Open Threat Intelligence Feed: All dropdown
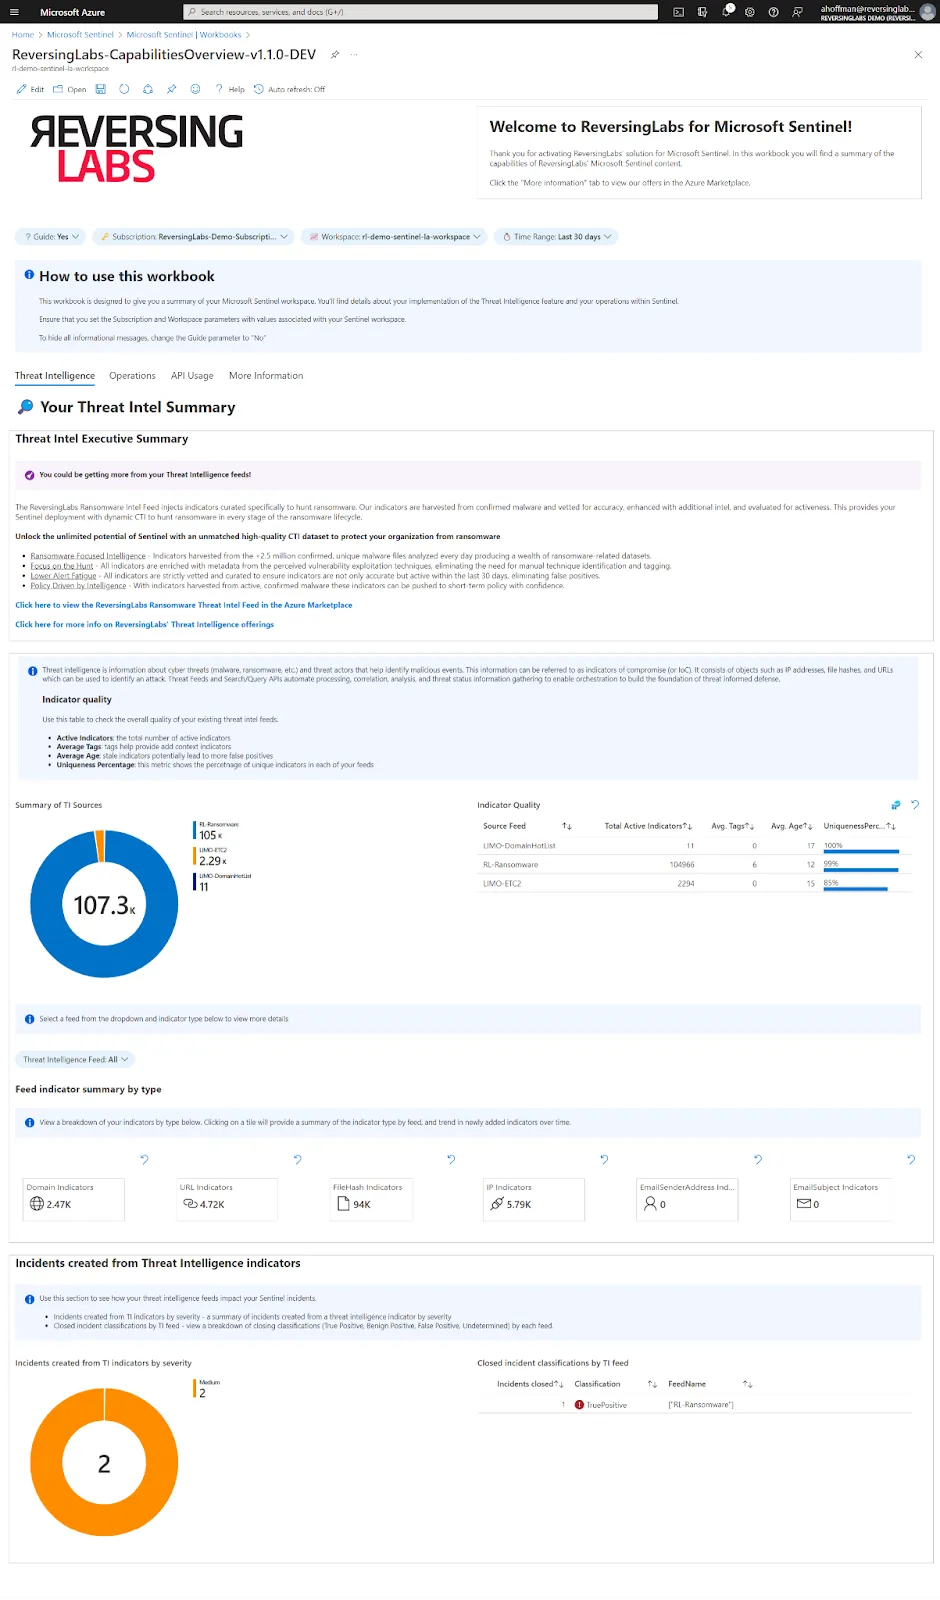 coord(75,1059)
